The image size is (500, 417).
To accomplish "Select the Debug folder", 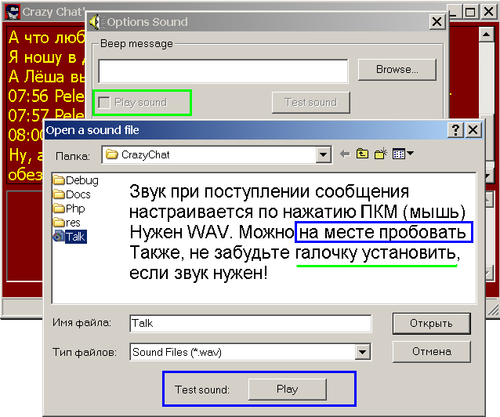I will pos(76,180).
